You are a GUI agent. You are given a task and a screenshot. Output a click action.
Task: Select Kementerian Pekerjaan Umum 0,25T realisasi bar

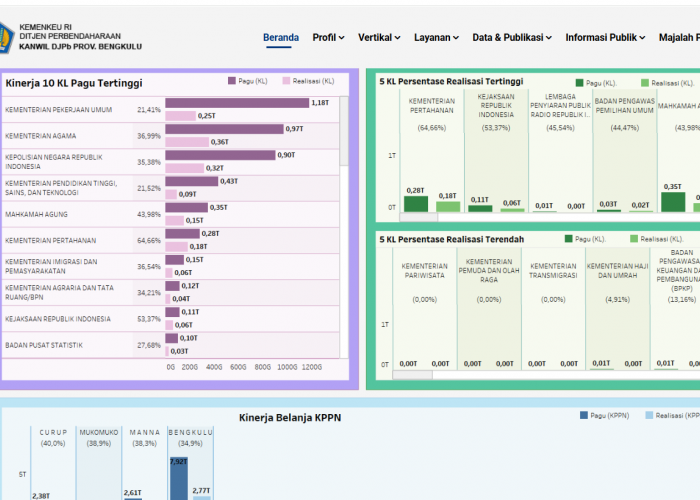tap(181, 116)
